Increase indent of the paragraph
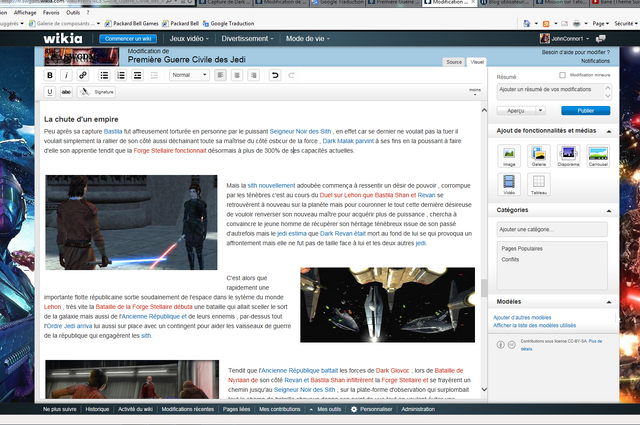 pyautogui.click(x=138, y=75)
